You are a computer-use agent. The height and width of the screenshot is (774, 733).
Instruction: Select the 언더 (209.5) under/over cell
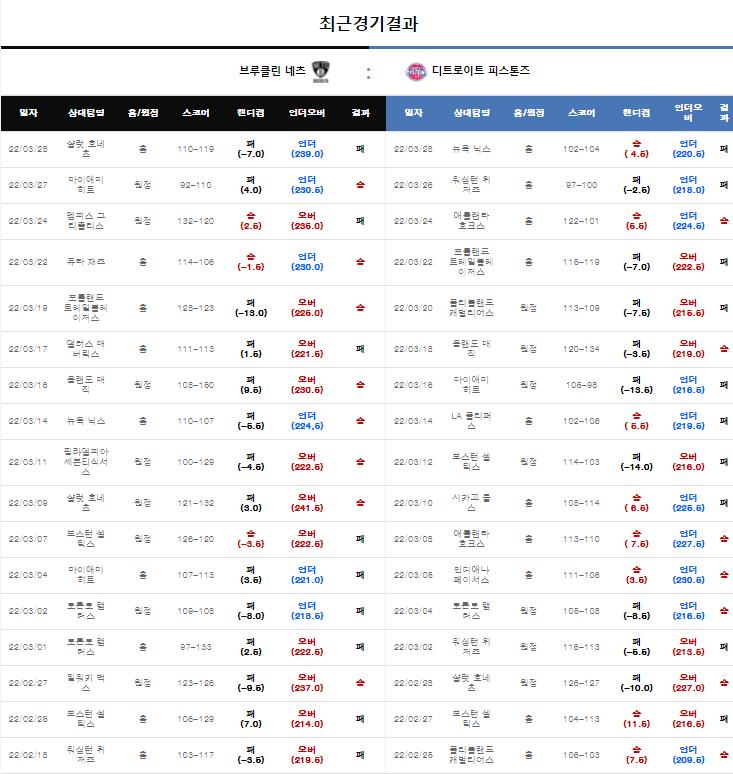coord(688,755)
